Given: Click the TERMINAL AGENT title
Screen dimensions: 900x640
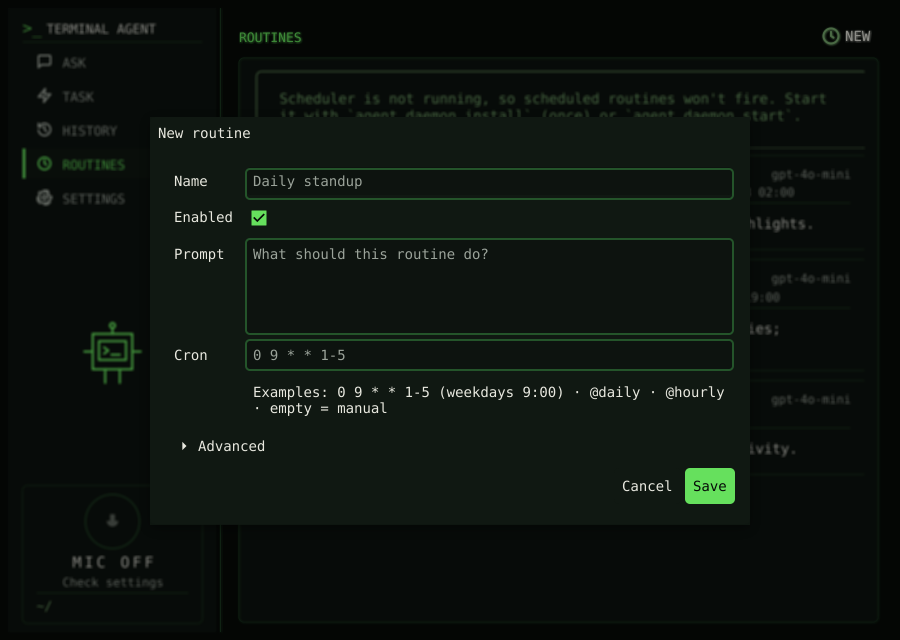Looking at the screenshot, I should [x=101, y=29].
